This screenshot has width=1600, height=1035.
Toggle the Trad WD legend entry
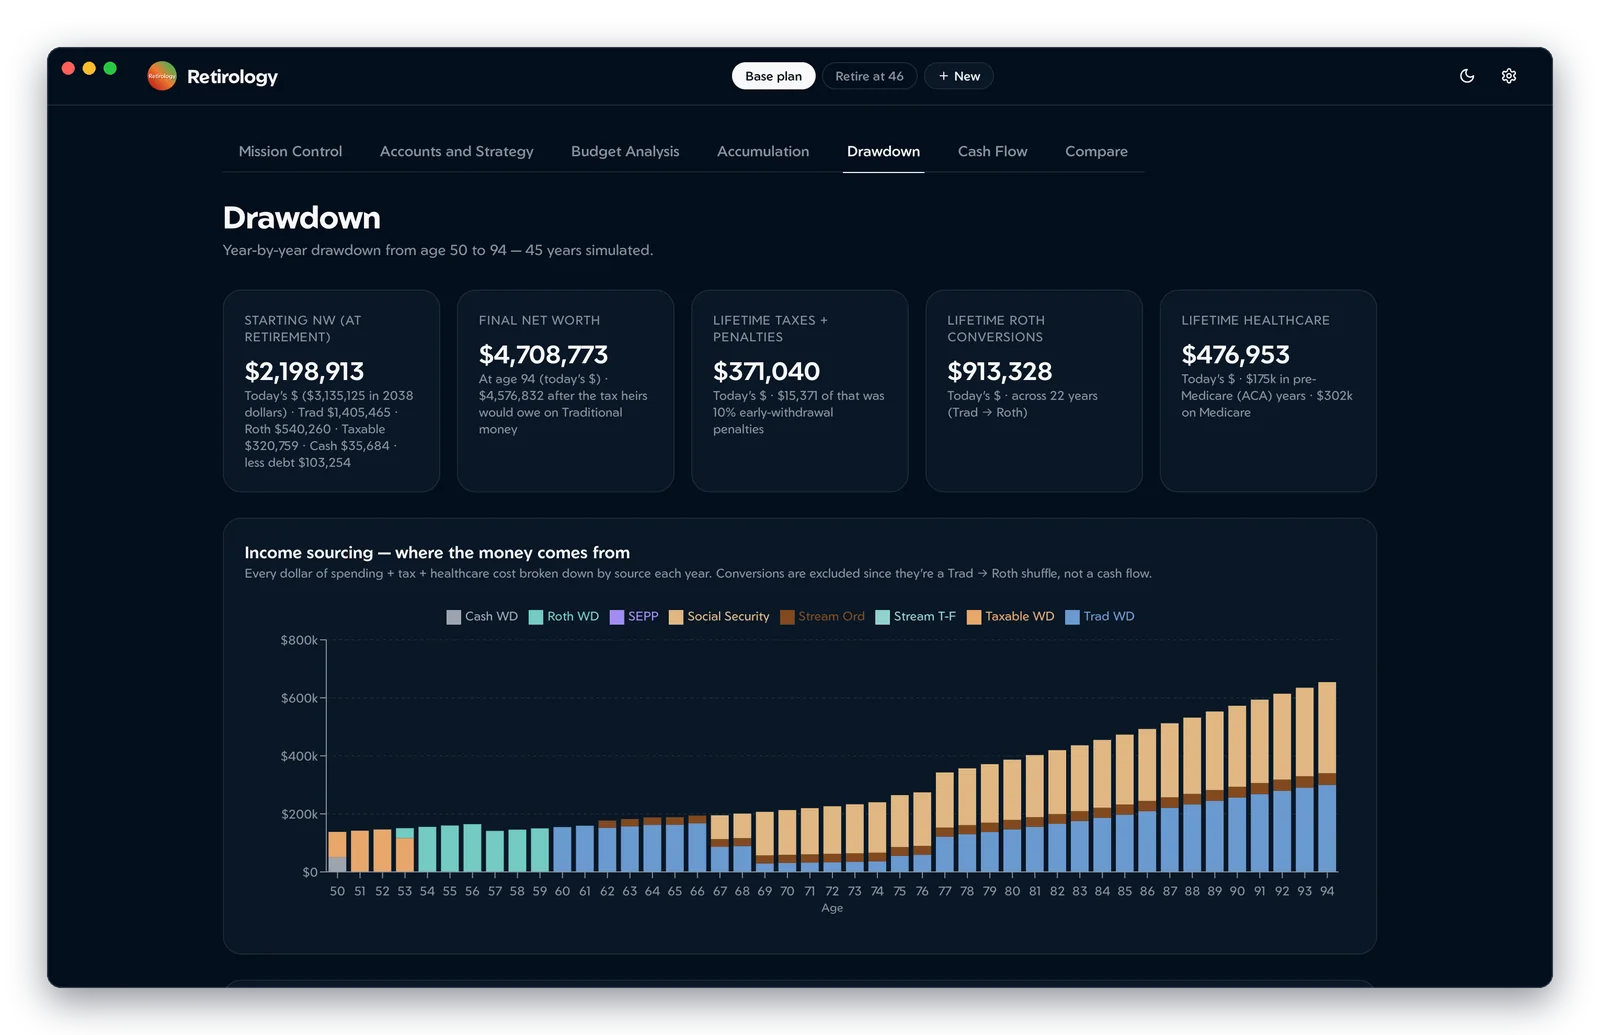point(1100,616)
